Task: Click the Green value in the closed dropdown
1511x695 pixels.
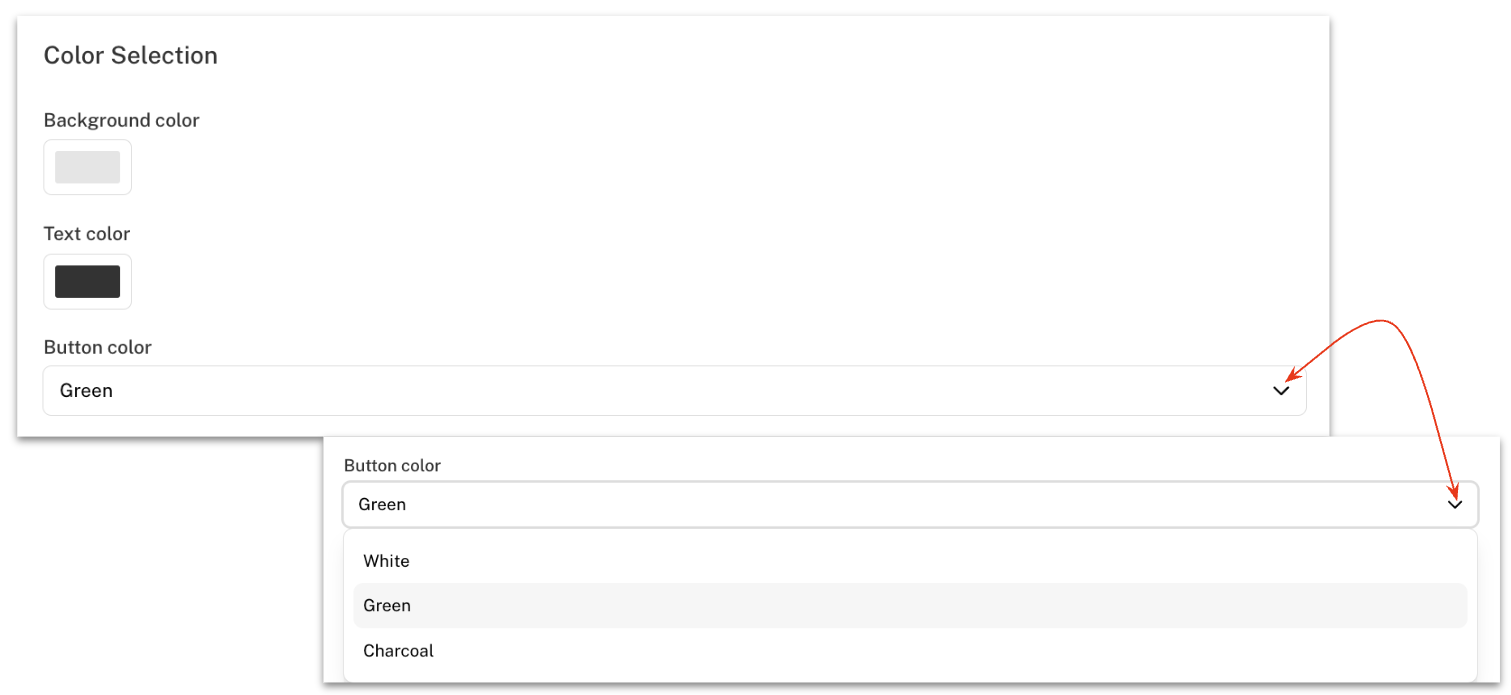Action: pyautogui.click(x=86, y=390)
